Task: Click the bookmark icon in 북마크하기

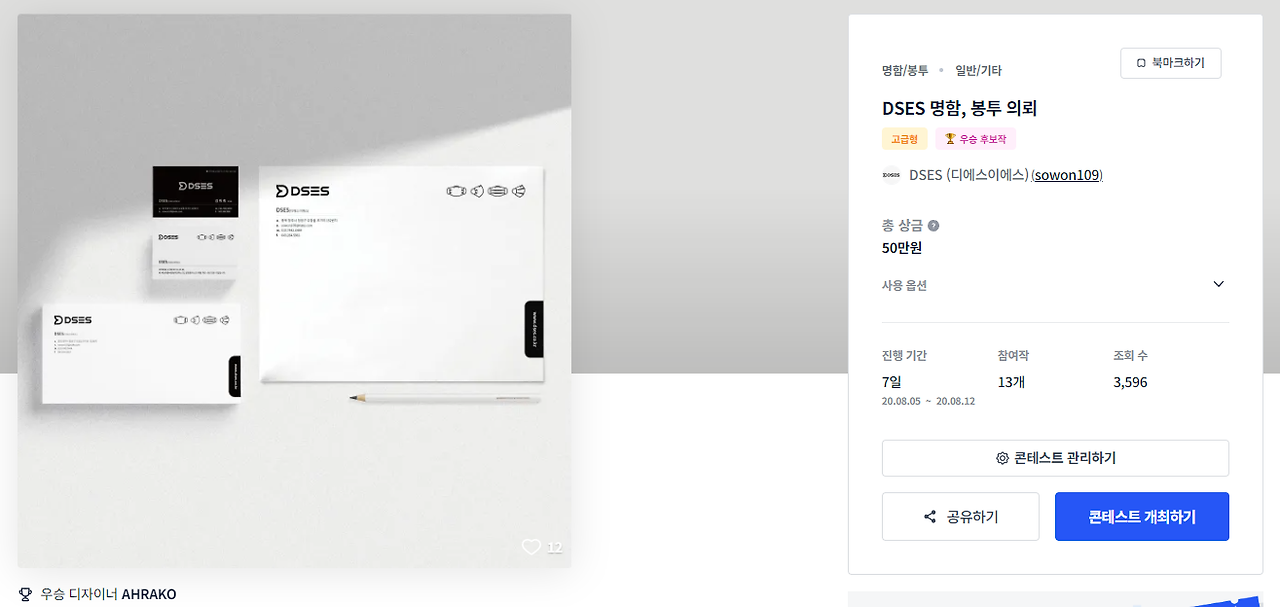Action: [1142, 63]
